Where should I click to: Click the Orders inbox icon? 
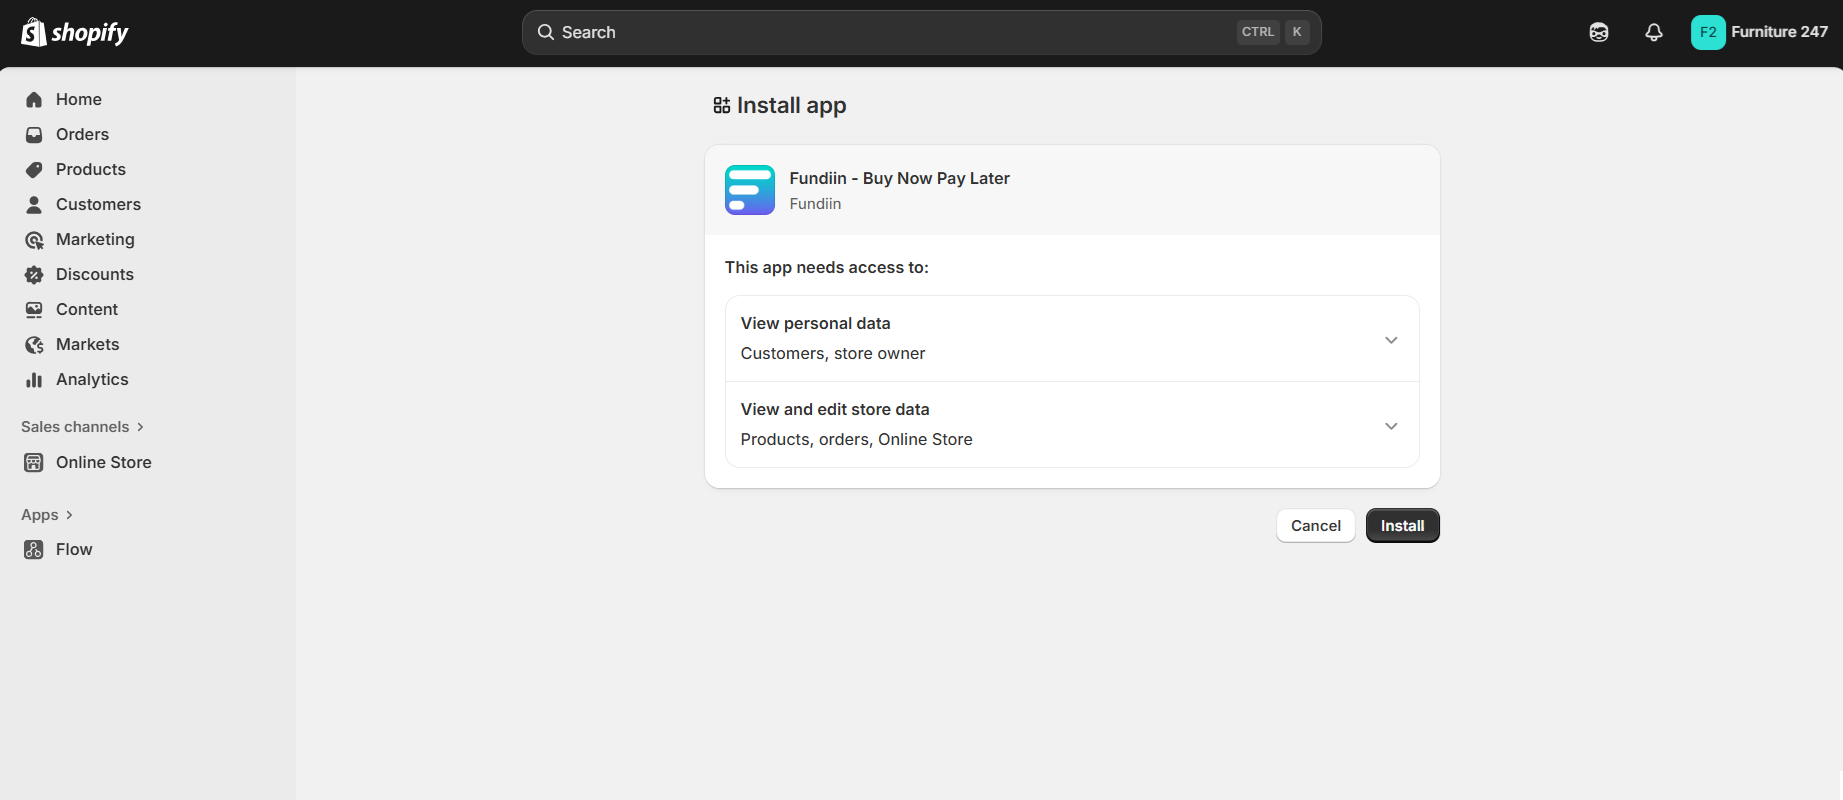point(34,135)
